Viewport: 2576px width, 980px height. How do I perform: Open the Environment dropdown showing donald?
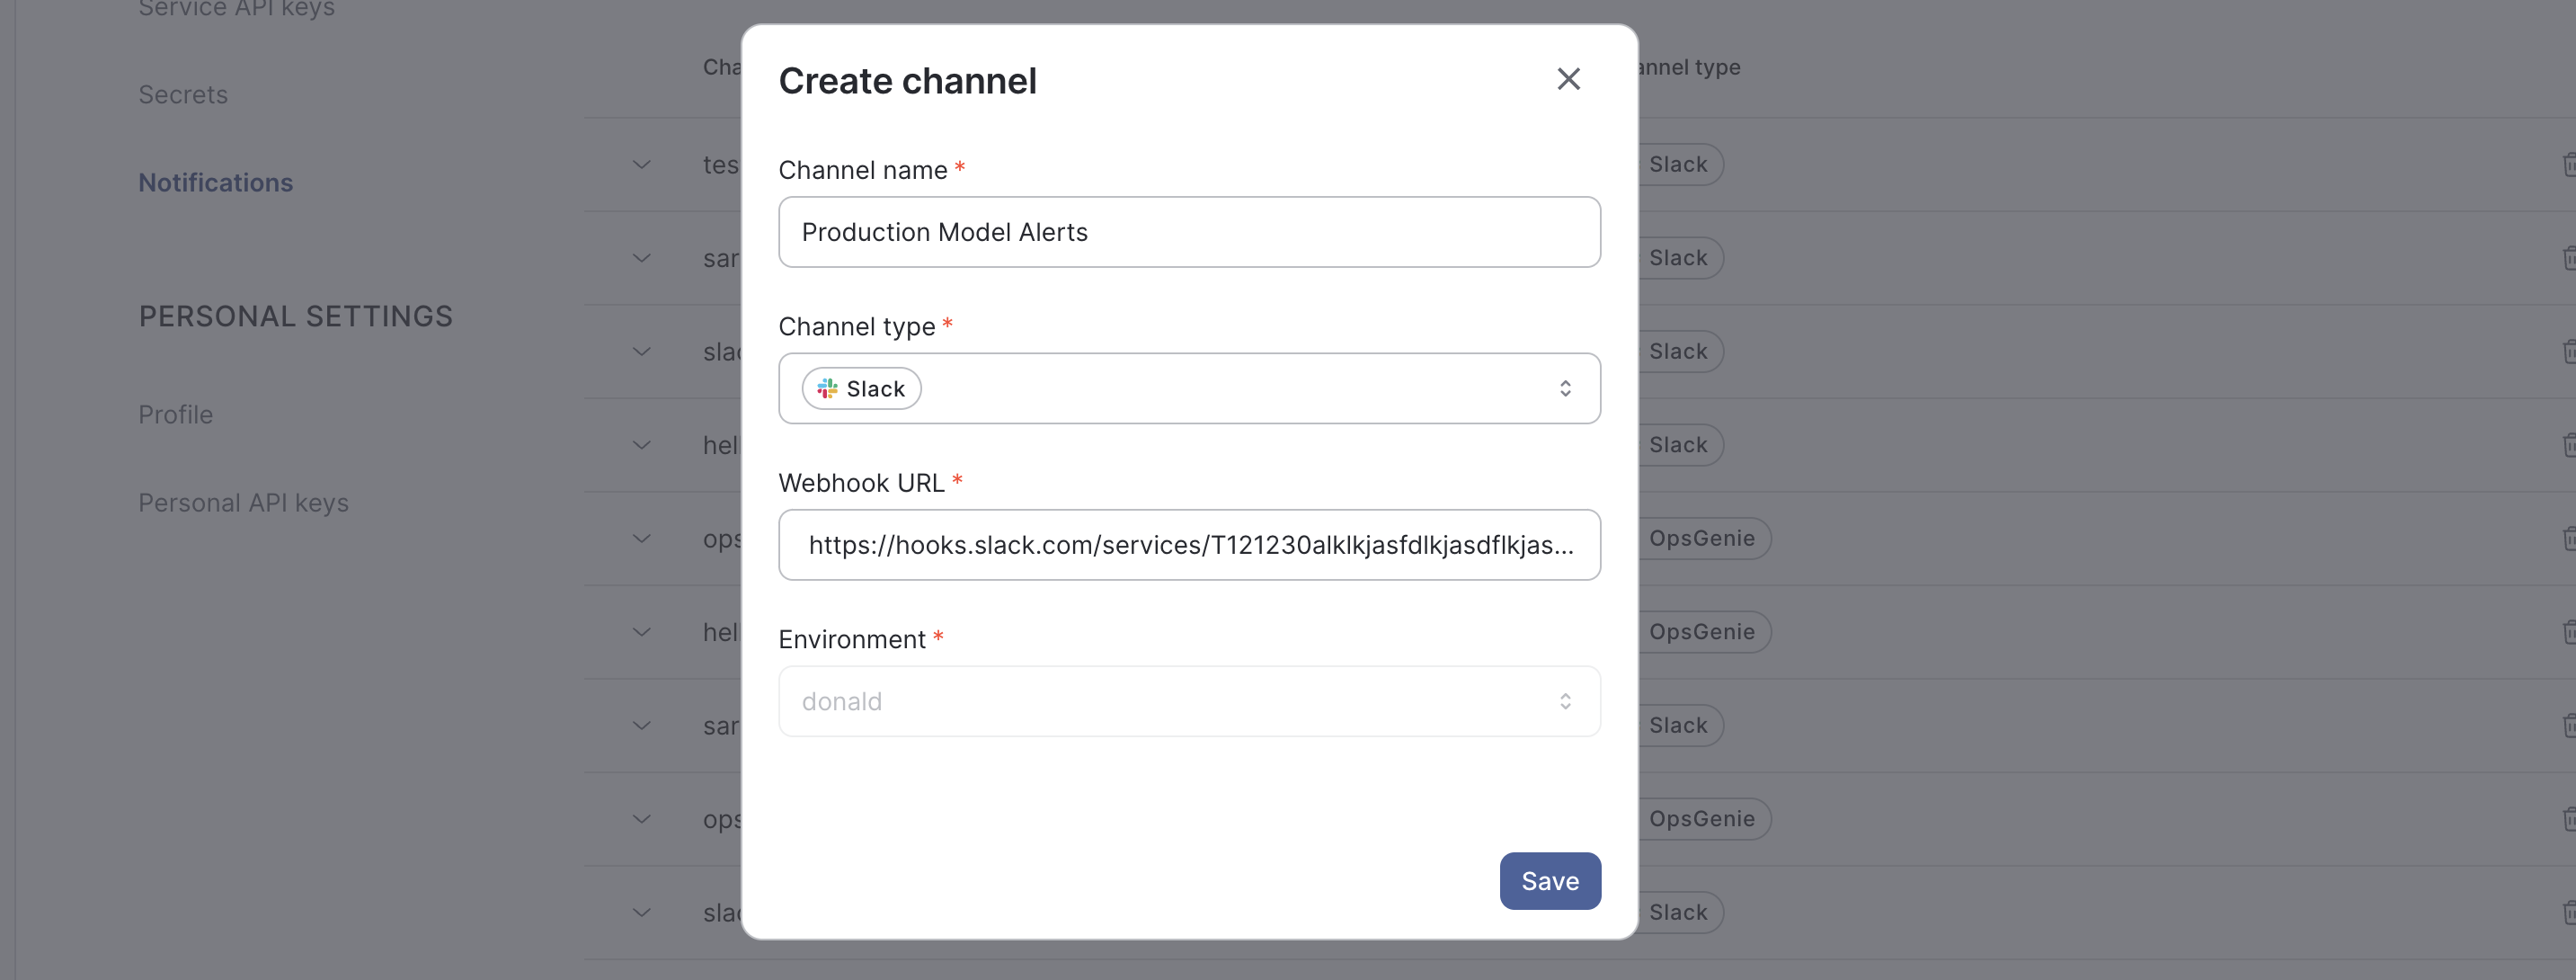click(x=1188, y=701)
